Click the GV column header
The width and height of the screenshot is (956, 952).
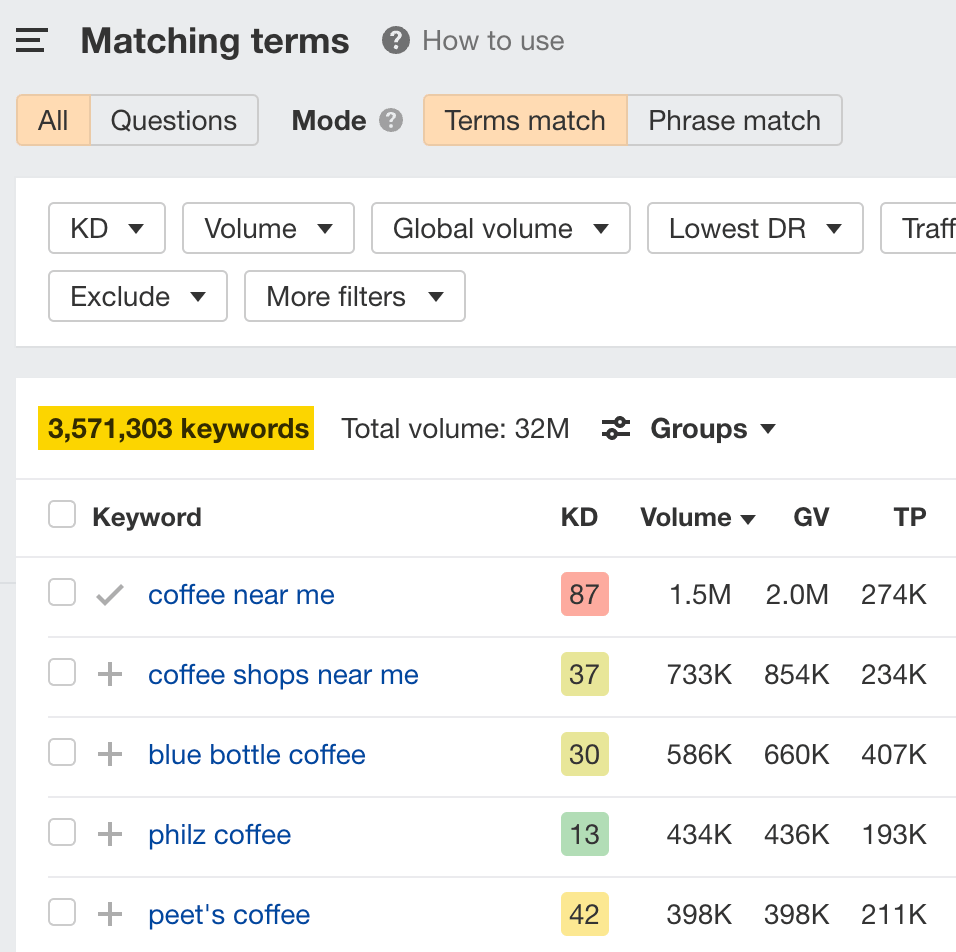click(811, 517)
